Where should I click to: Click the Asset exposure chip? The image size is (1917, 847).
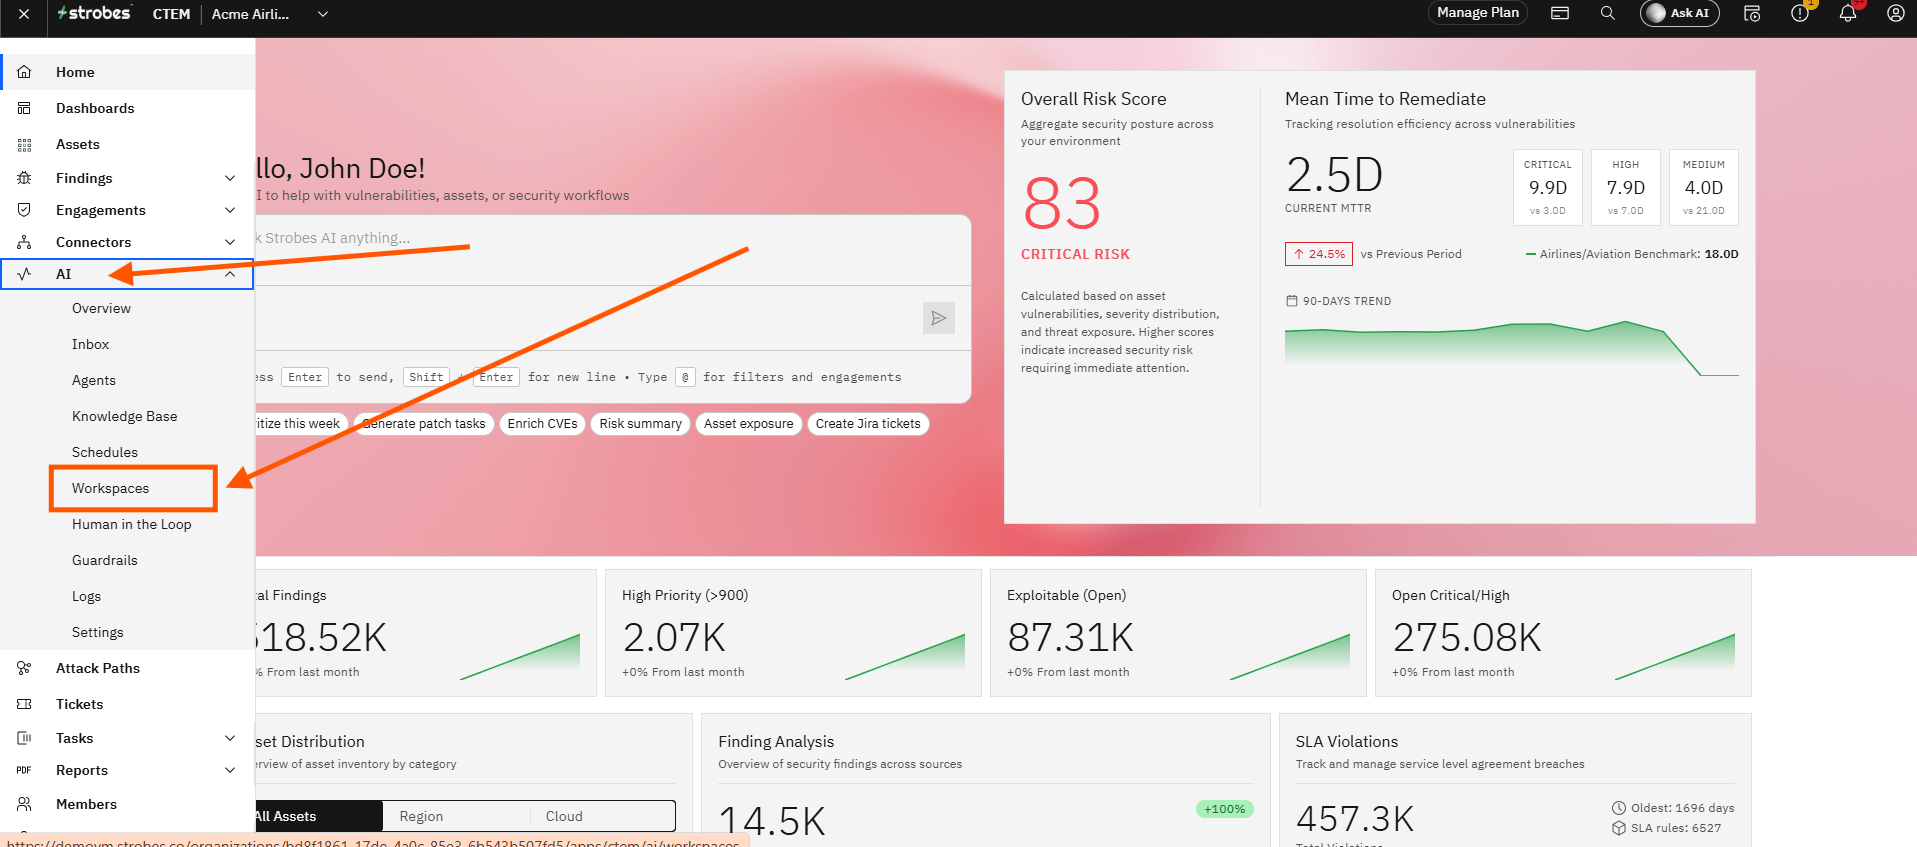pyautogui.click(x=748, y=424)
